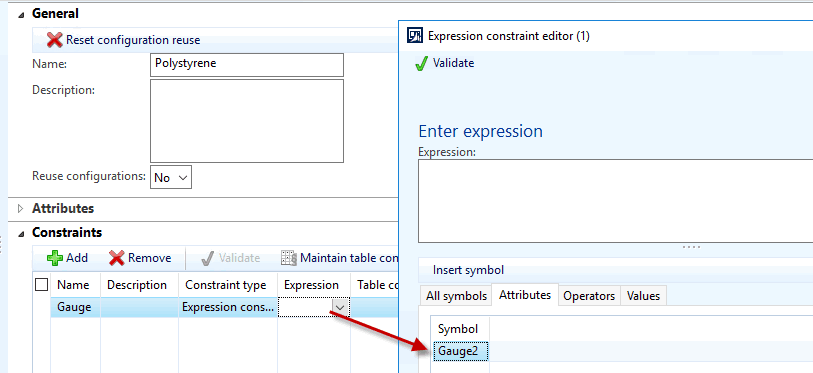Expand the Attributes section
Image resolution: width=813 pixels, height=373 pixels.
tap(21, 209)
